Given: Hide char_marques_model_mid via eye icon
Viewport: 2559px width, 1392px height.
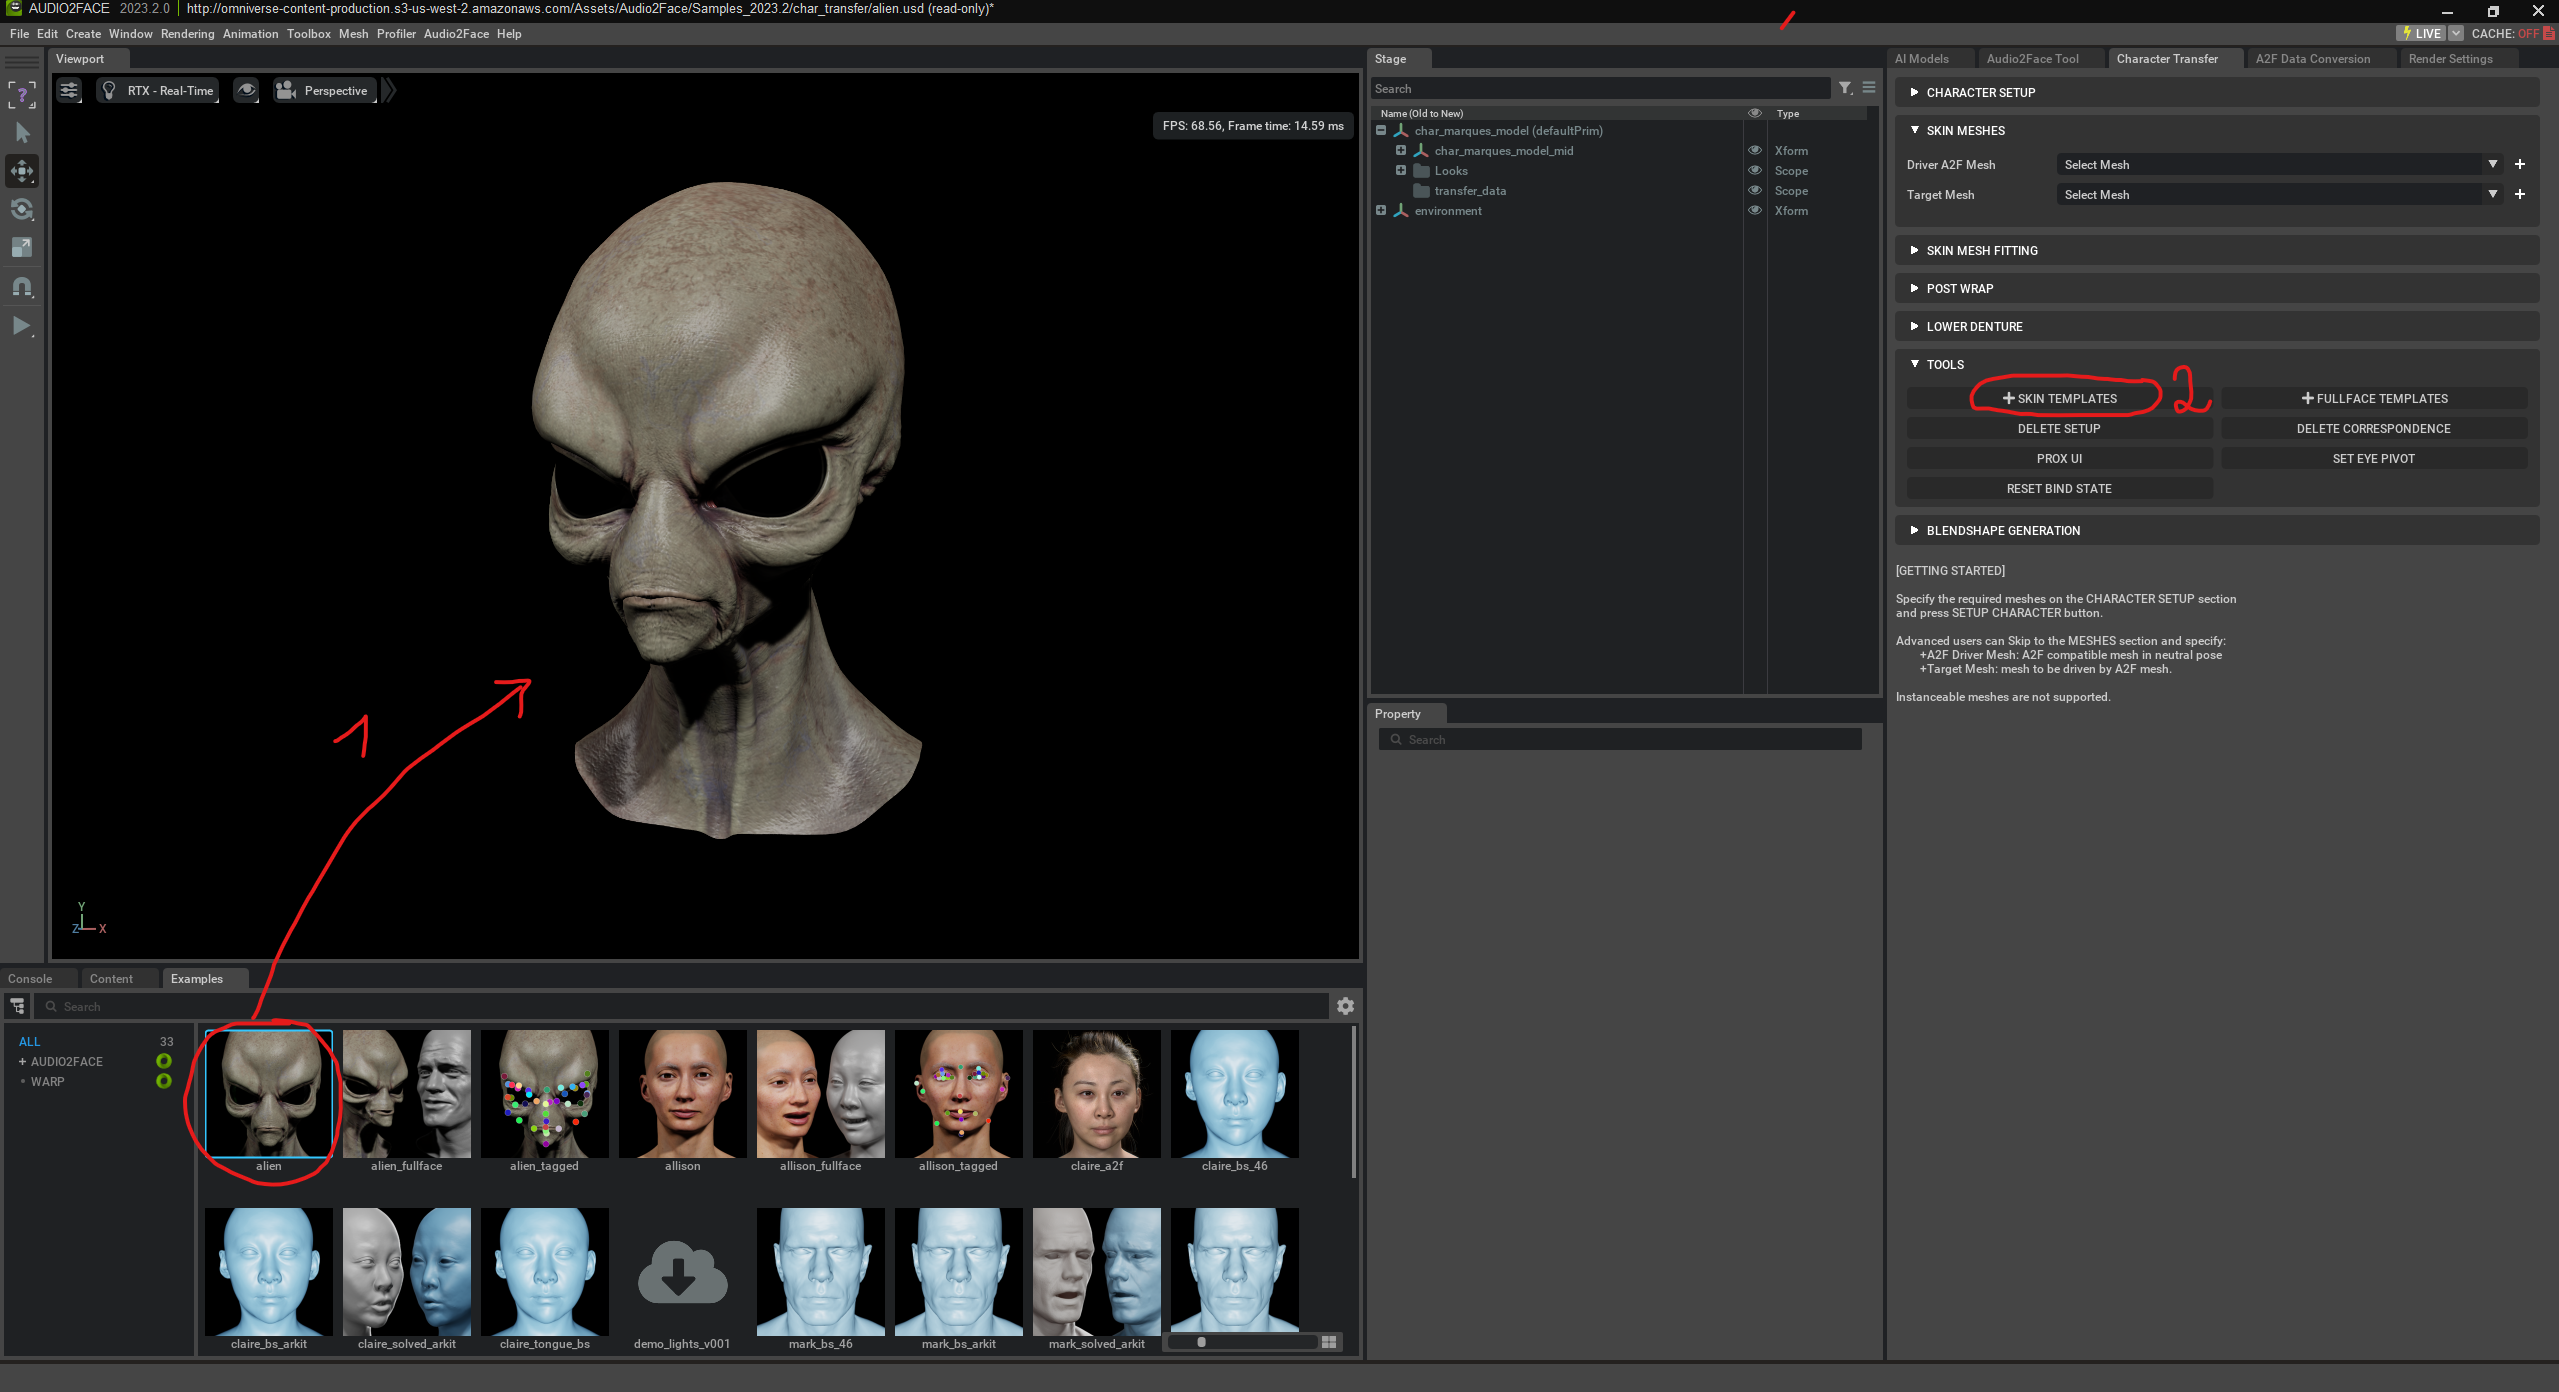Looking at the screenshot, I should (x=1754, y=150).
